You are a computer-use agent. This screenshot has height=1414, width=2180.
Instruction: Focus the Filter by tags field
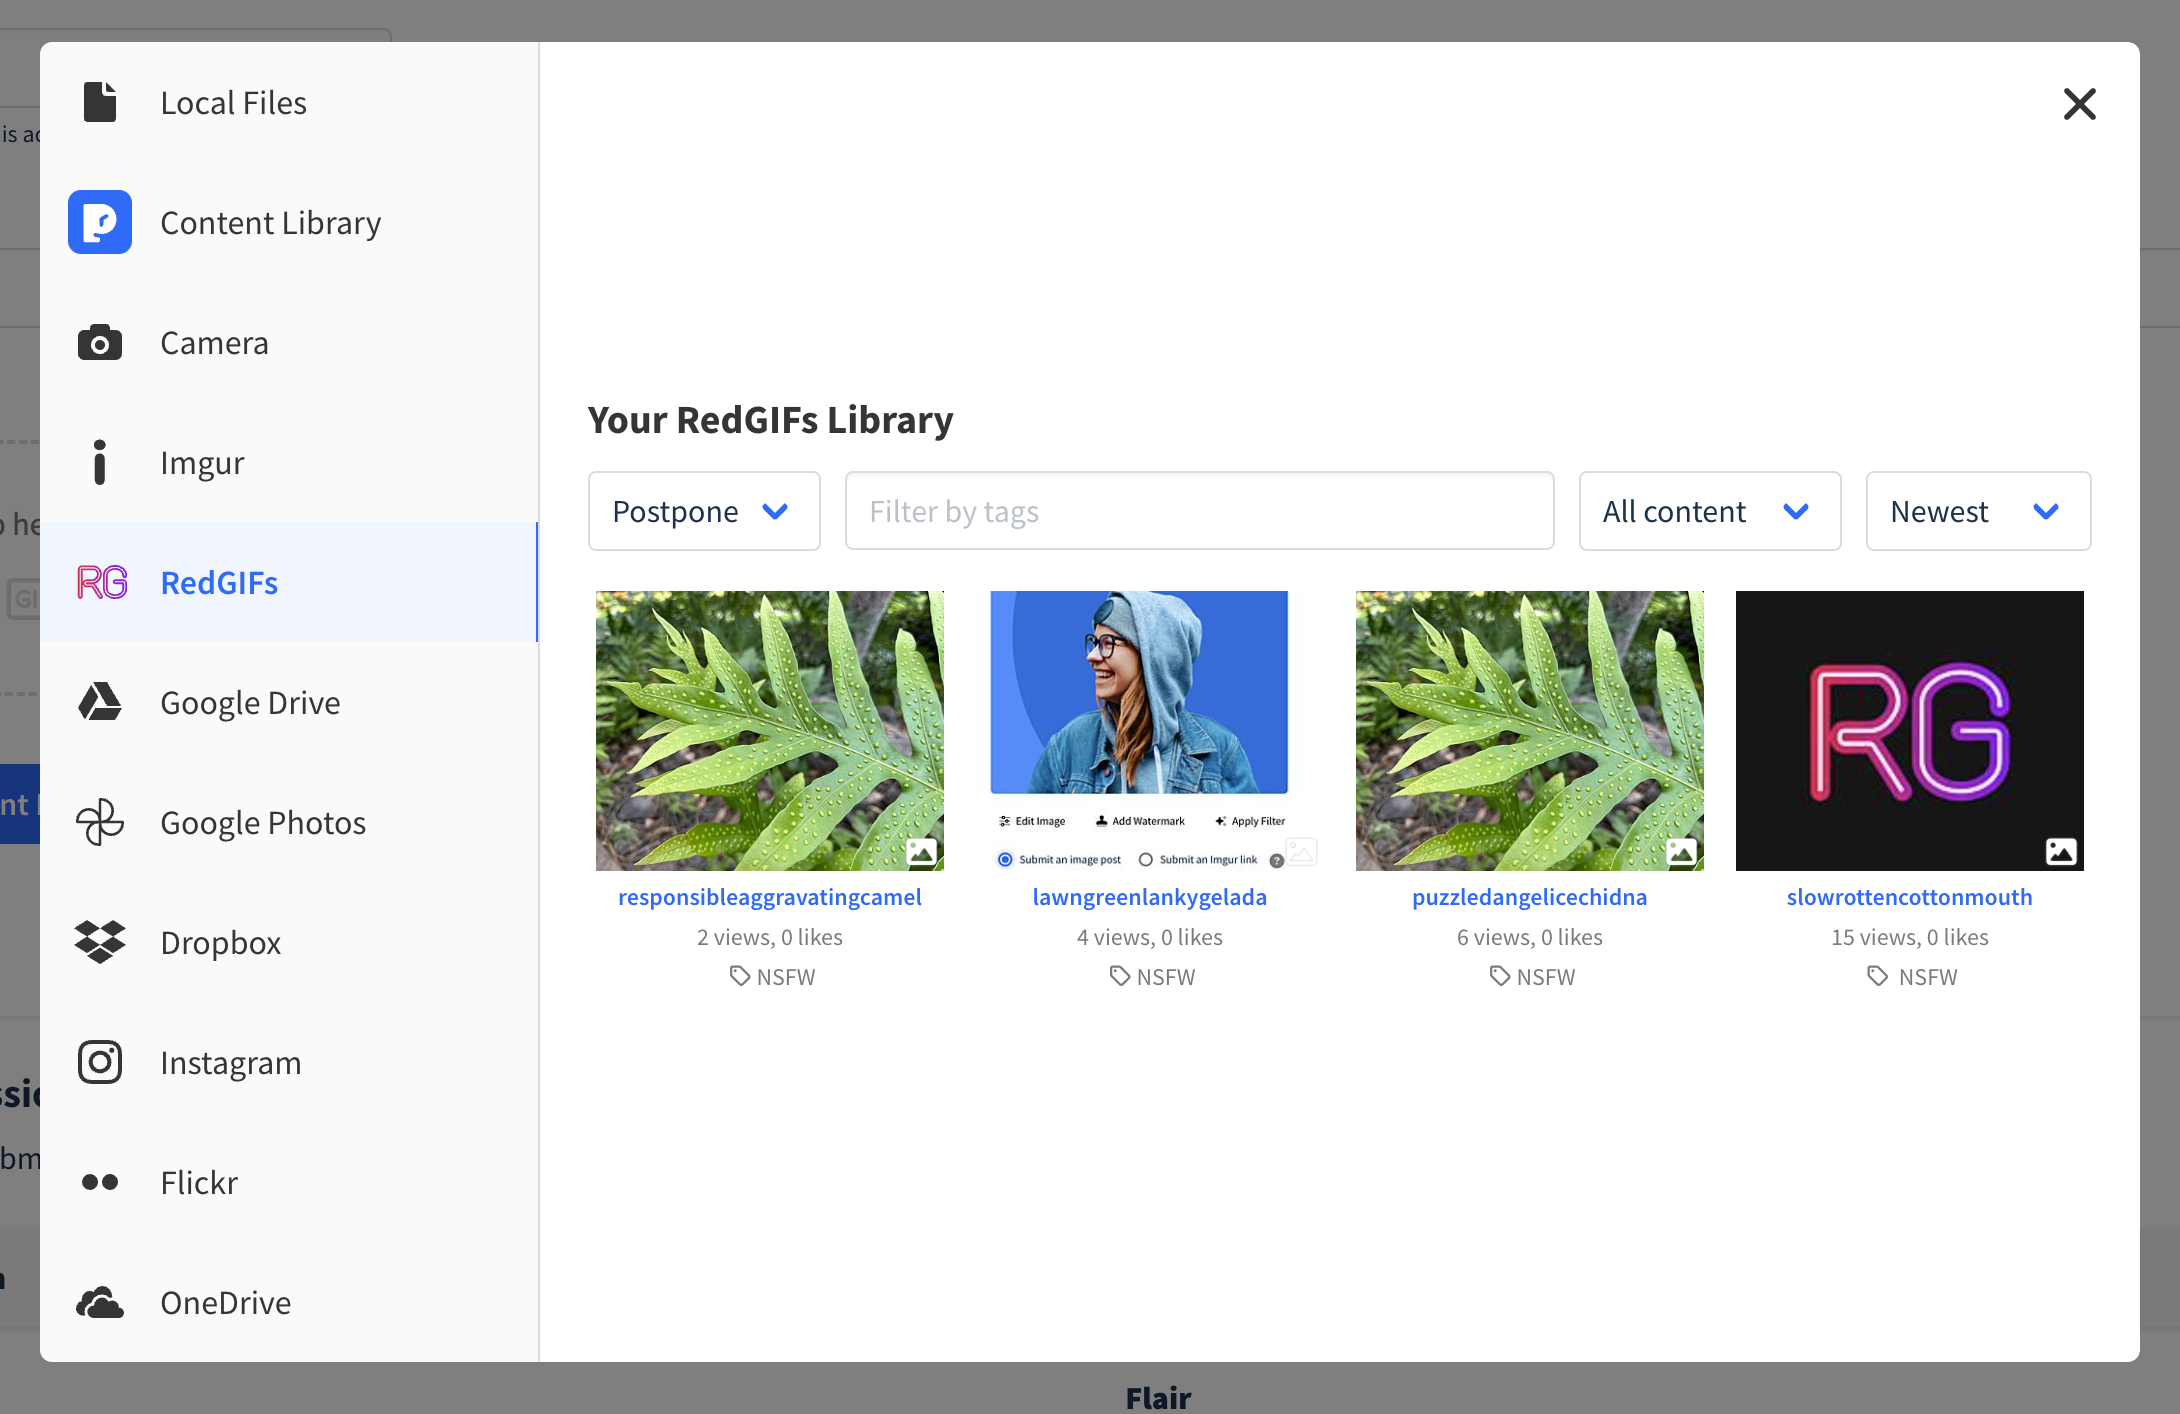1200,511
